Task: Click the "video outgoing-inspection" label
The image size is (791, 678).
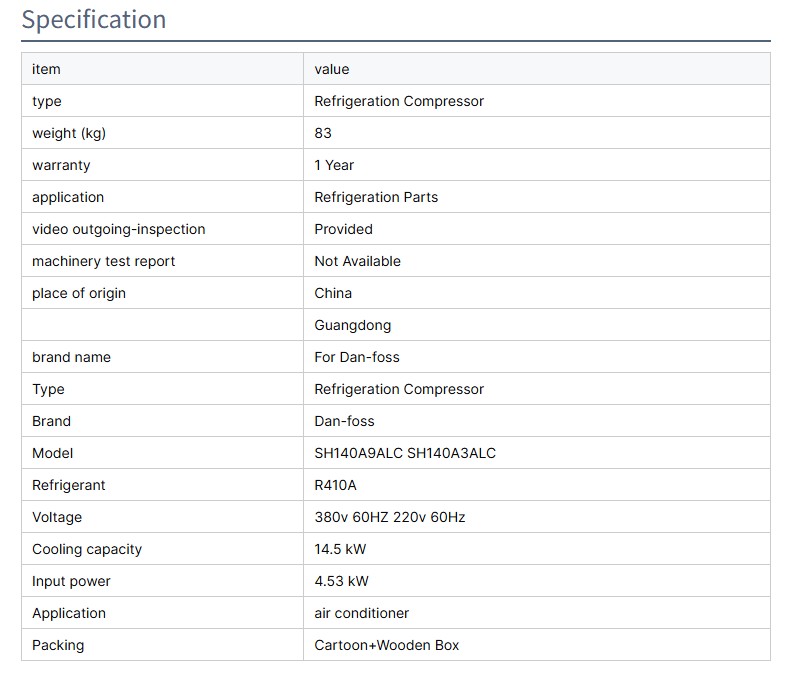Action: point(118,229)
